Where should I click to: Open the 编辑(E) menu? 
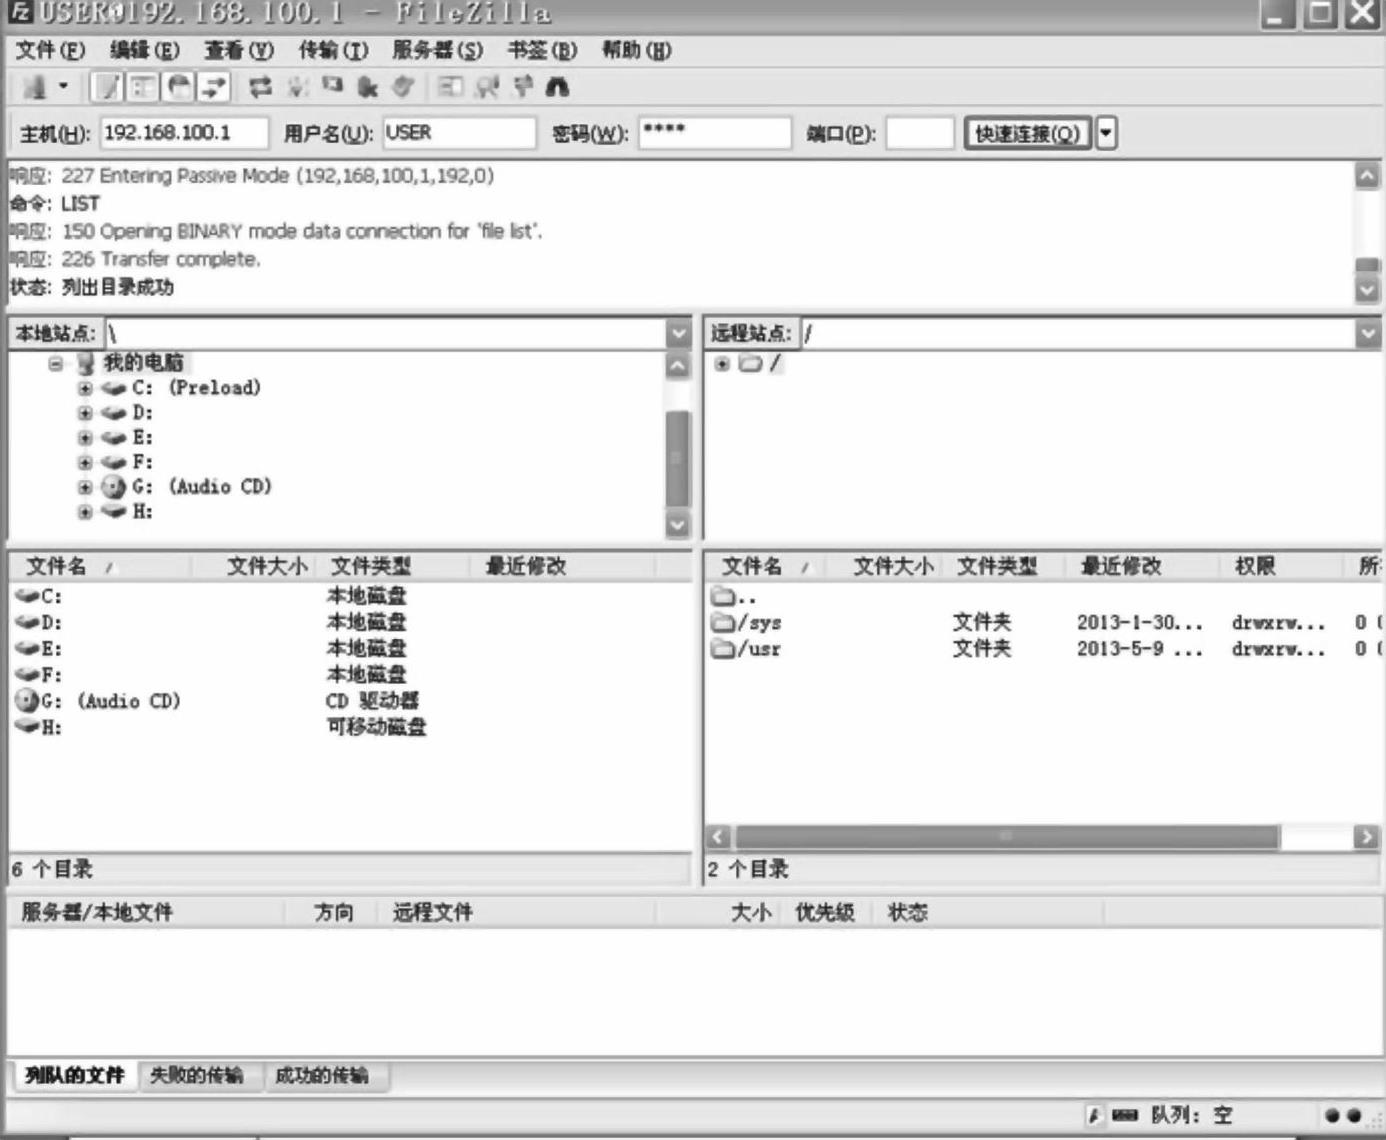pyautogui.click(x=145, y=50)
